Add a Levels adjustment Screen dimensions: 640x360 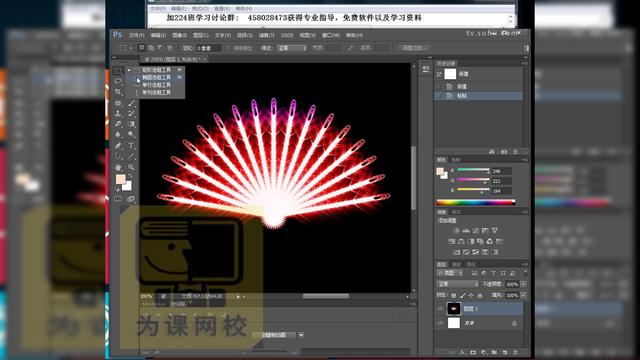466,231
